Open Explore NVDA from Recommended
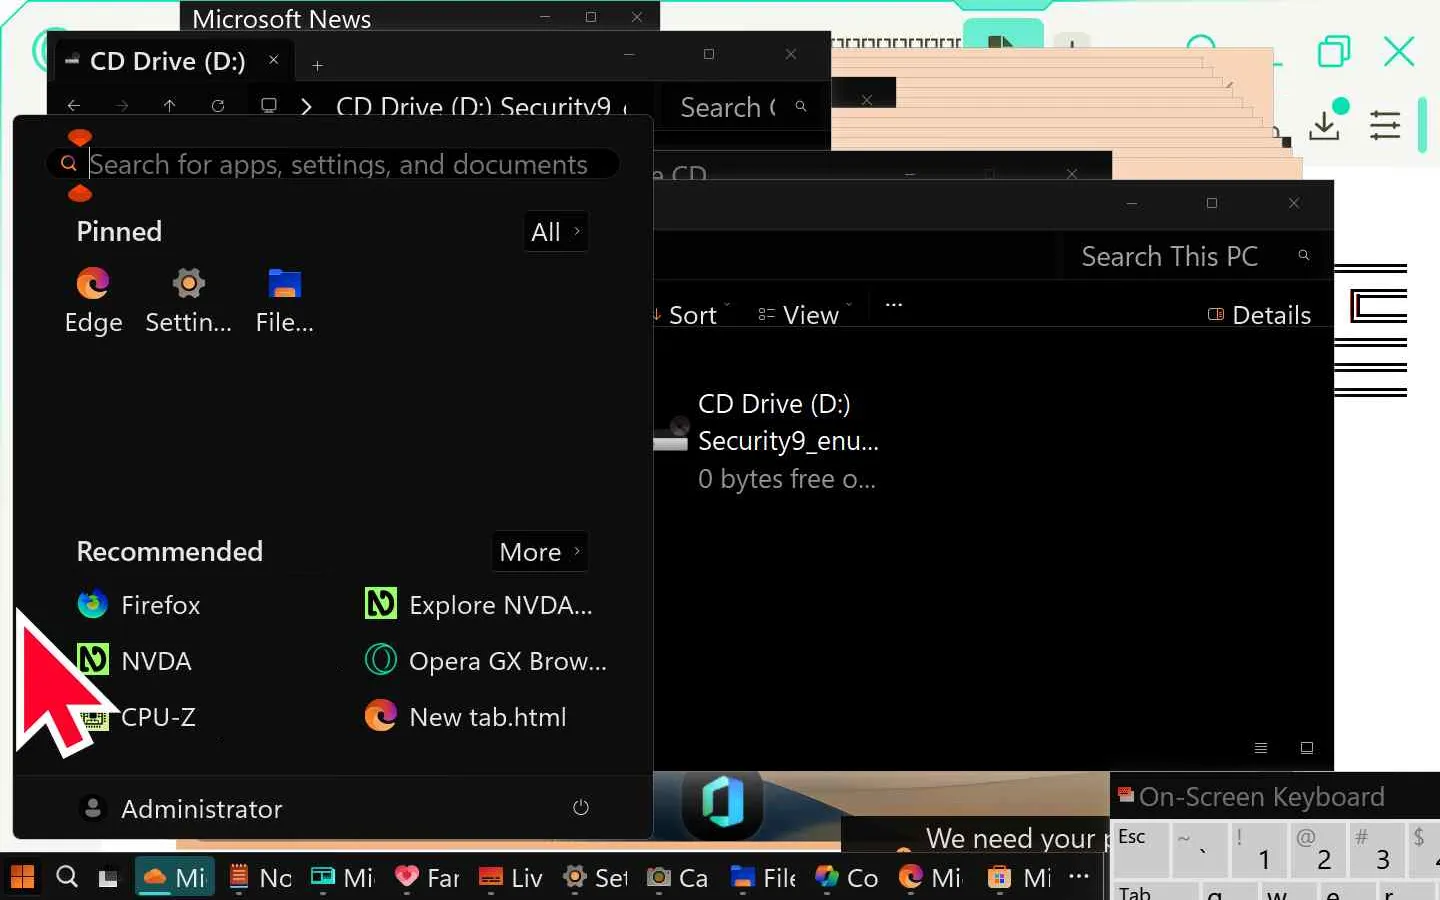1440x900 pixels. [x=480, y=605]
